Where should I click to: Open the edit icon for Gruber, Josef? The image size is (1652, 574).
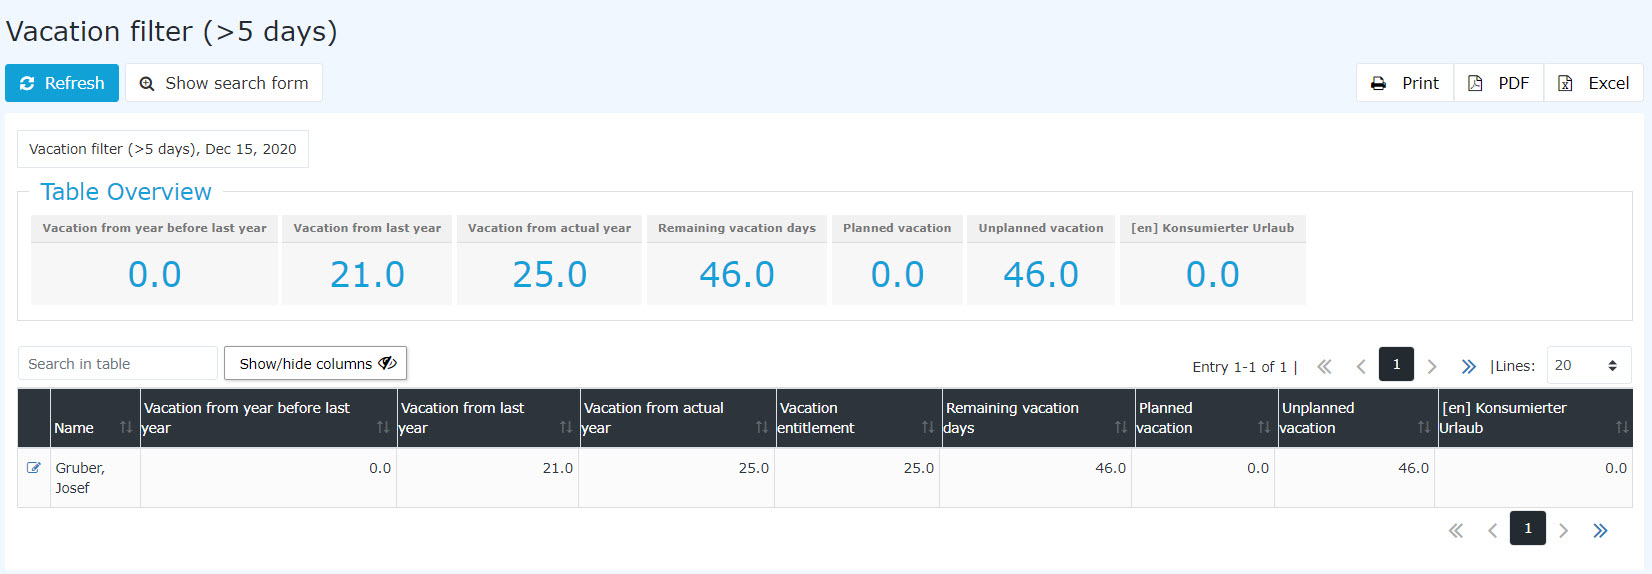[34, 467]
